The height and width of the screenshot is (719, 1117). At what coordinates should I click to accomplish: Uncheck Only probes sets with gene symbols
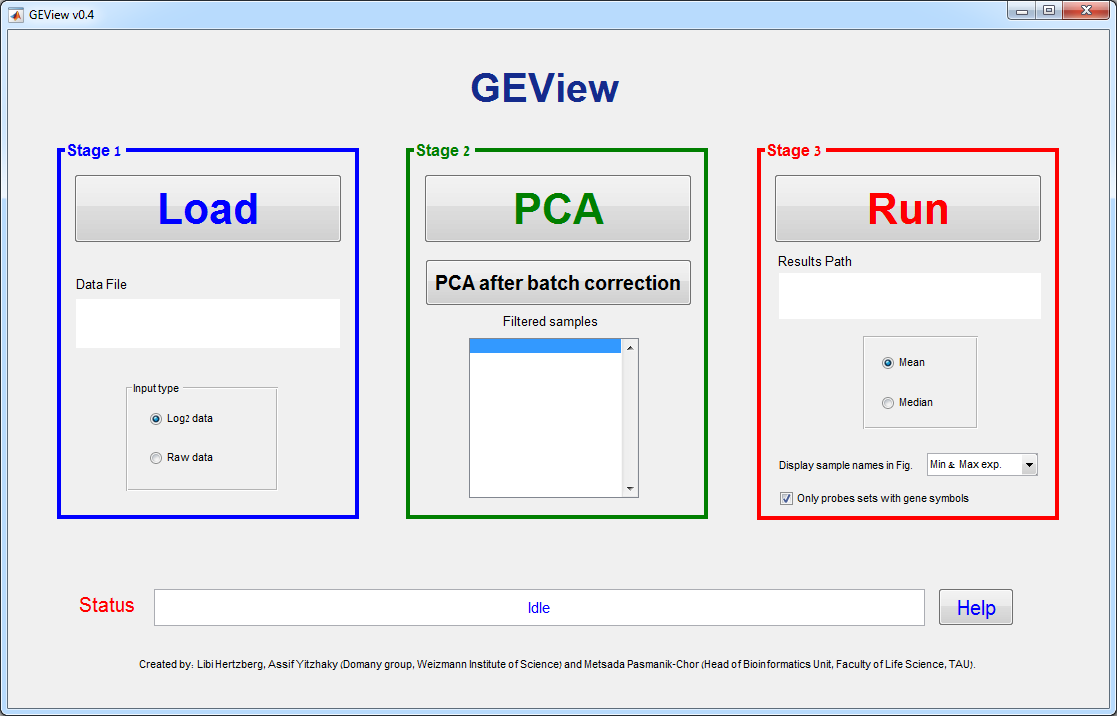pyautogui.click(x=786, y=498)
